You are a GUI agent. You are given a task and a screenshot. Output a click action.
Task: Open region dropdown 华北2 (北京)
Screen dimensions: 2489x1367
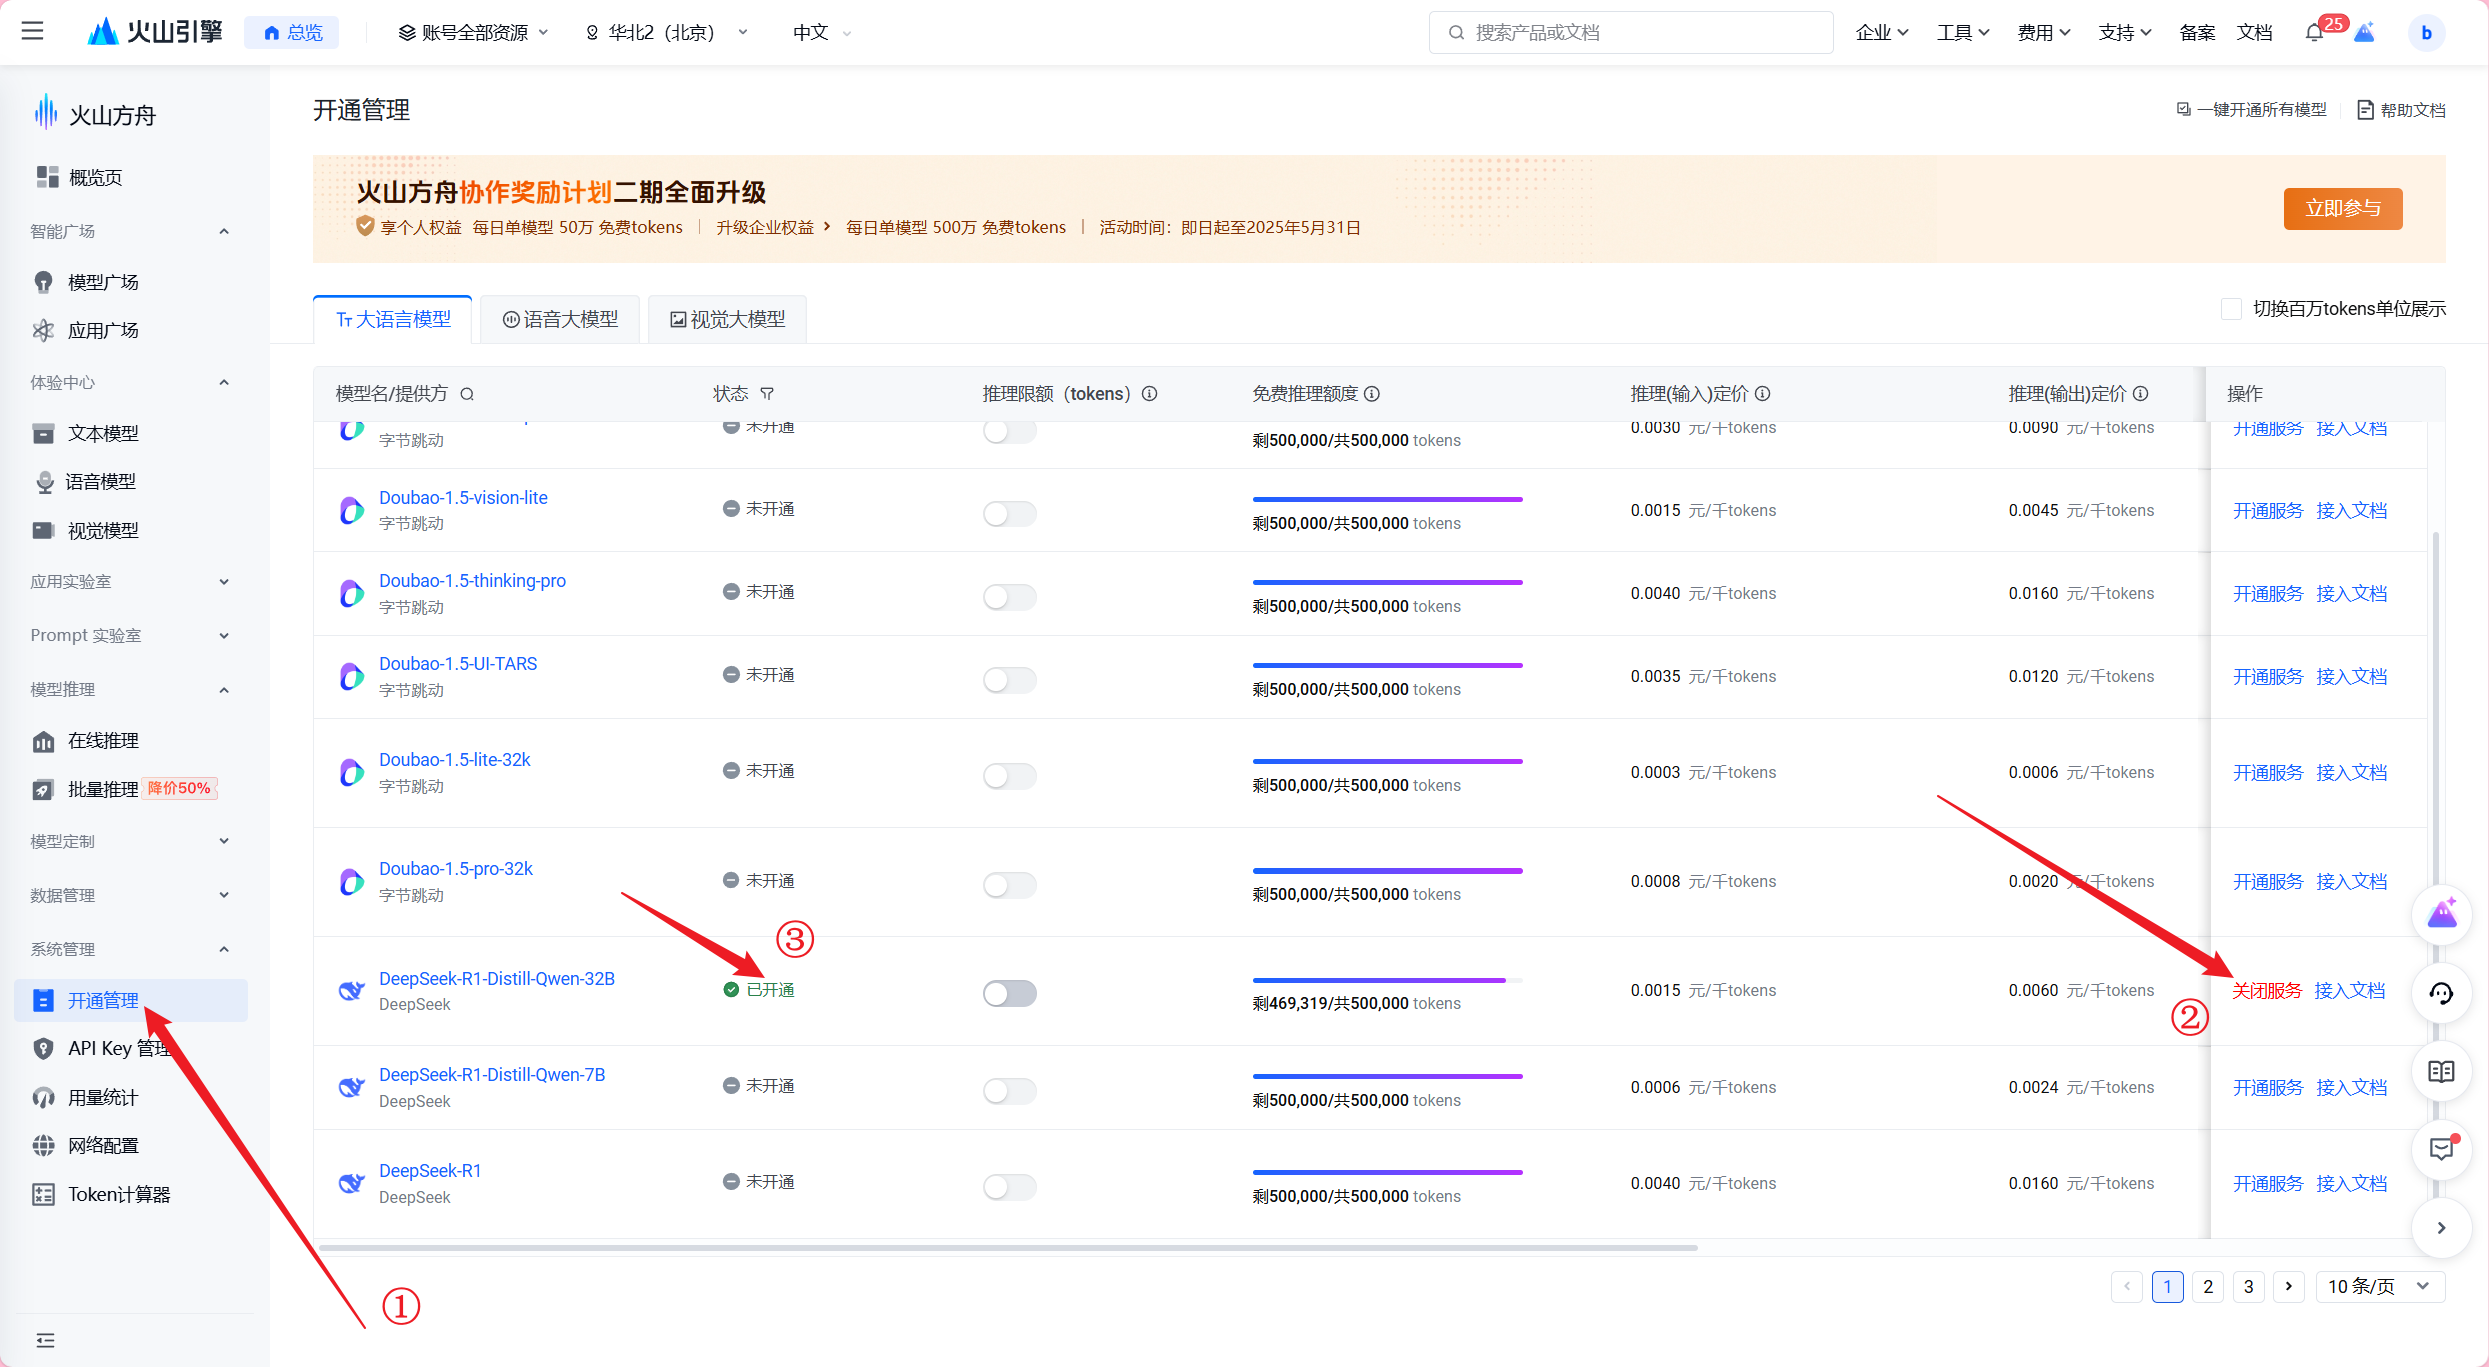[x=667, y=32]
